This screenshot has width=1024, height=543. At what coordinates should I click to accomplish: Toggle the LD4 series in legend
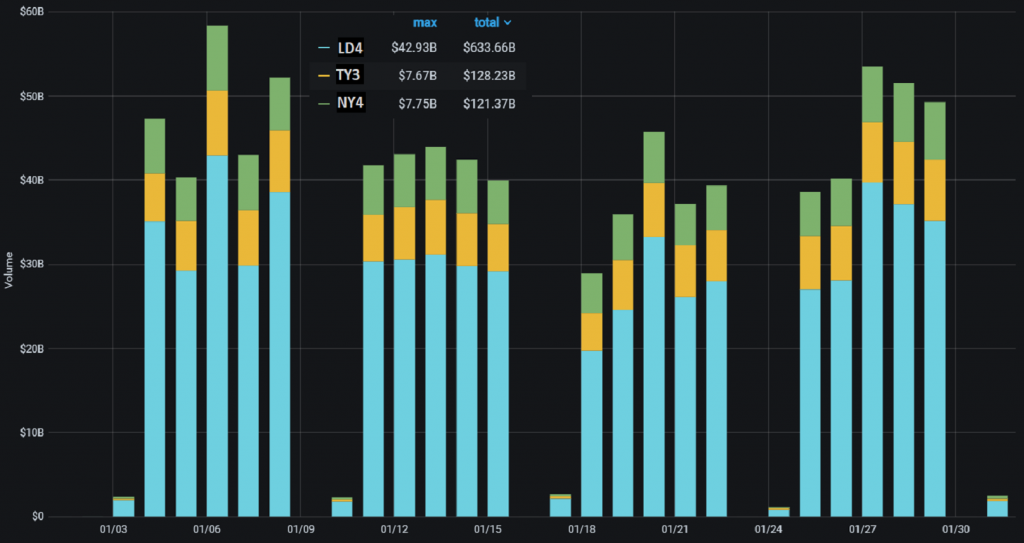click(350, 48)
